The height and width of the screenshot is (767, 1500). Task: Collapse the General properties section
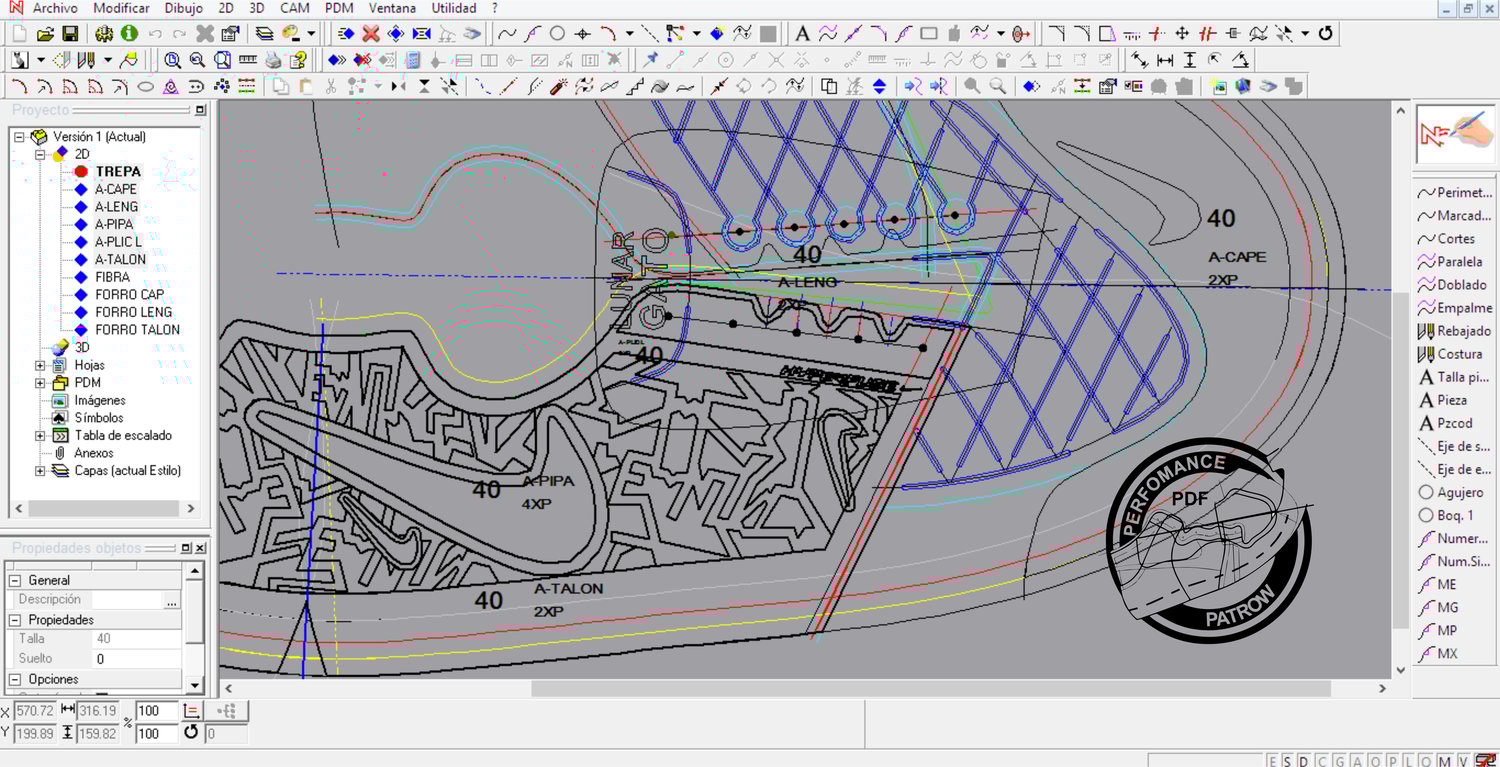tap(15, 580)
